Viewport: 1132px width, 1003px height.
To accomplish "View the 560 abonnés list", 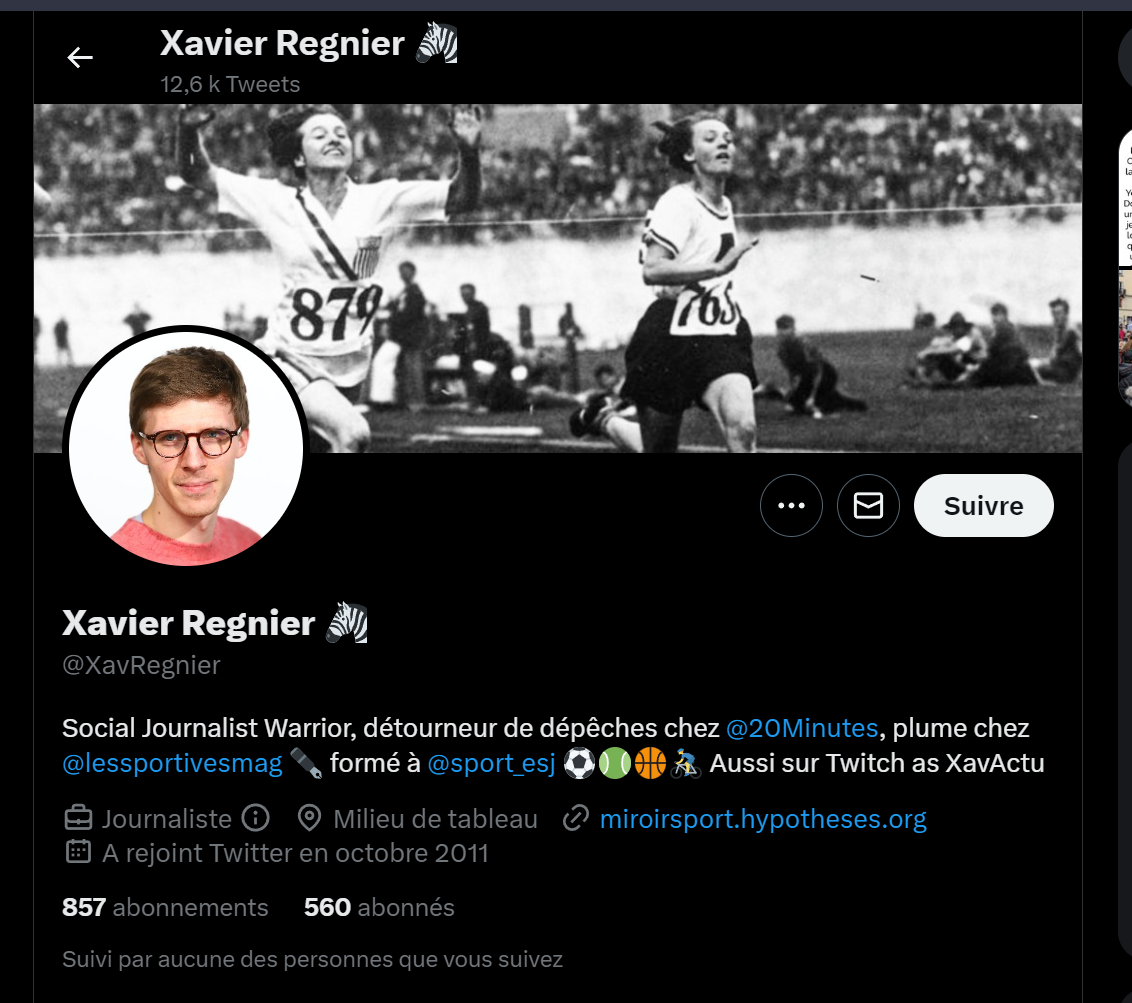I will (379, 907).
